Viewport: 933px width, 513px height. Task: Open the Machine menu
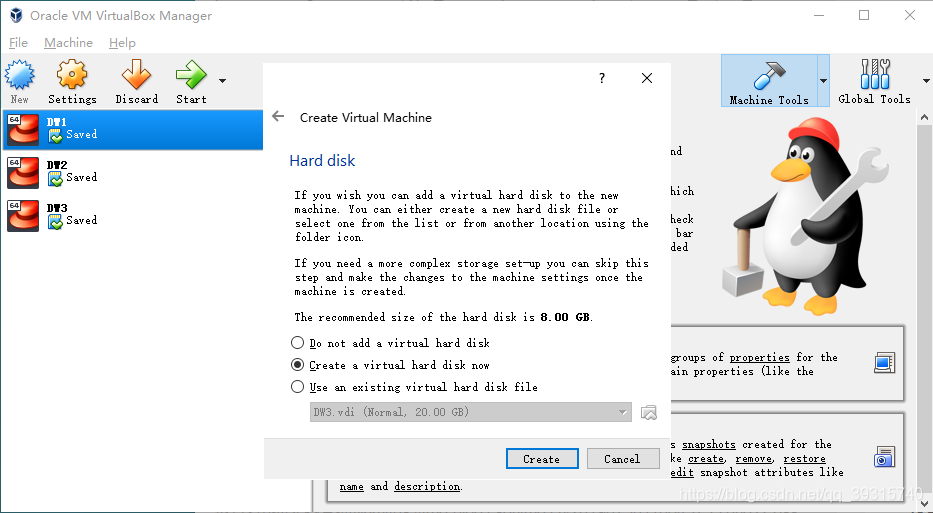tap(68, 43)
